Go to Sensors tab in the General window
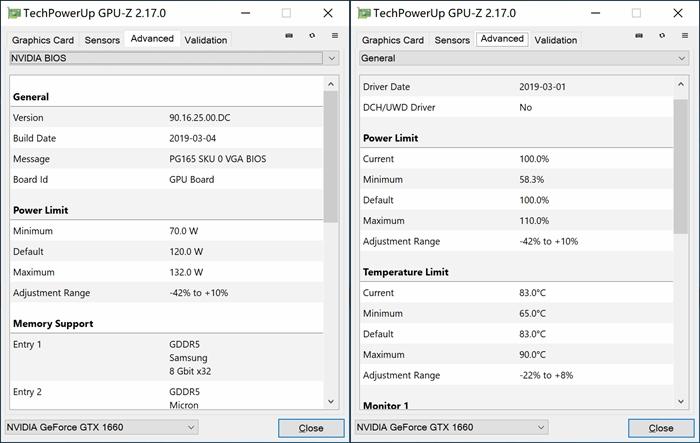This screenshot has height=443, width=700. tap(452, 40)
